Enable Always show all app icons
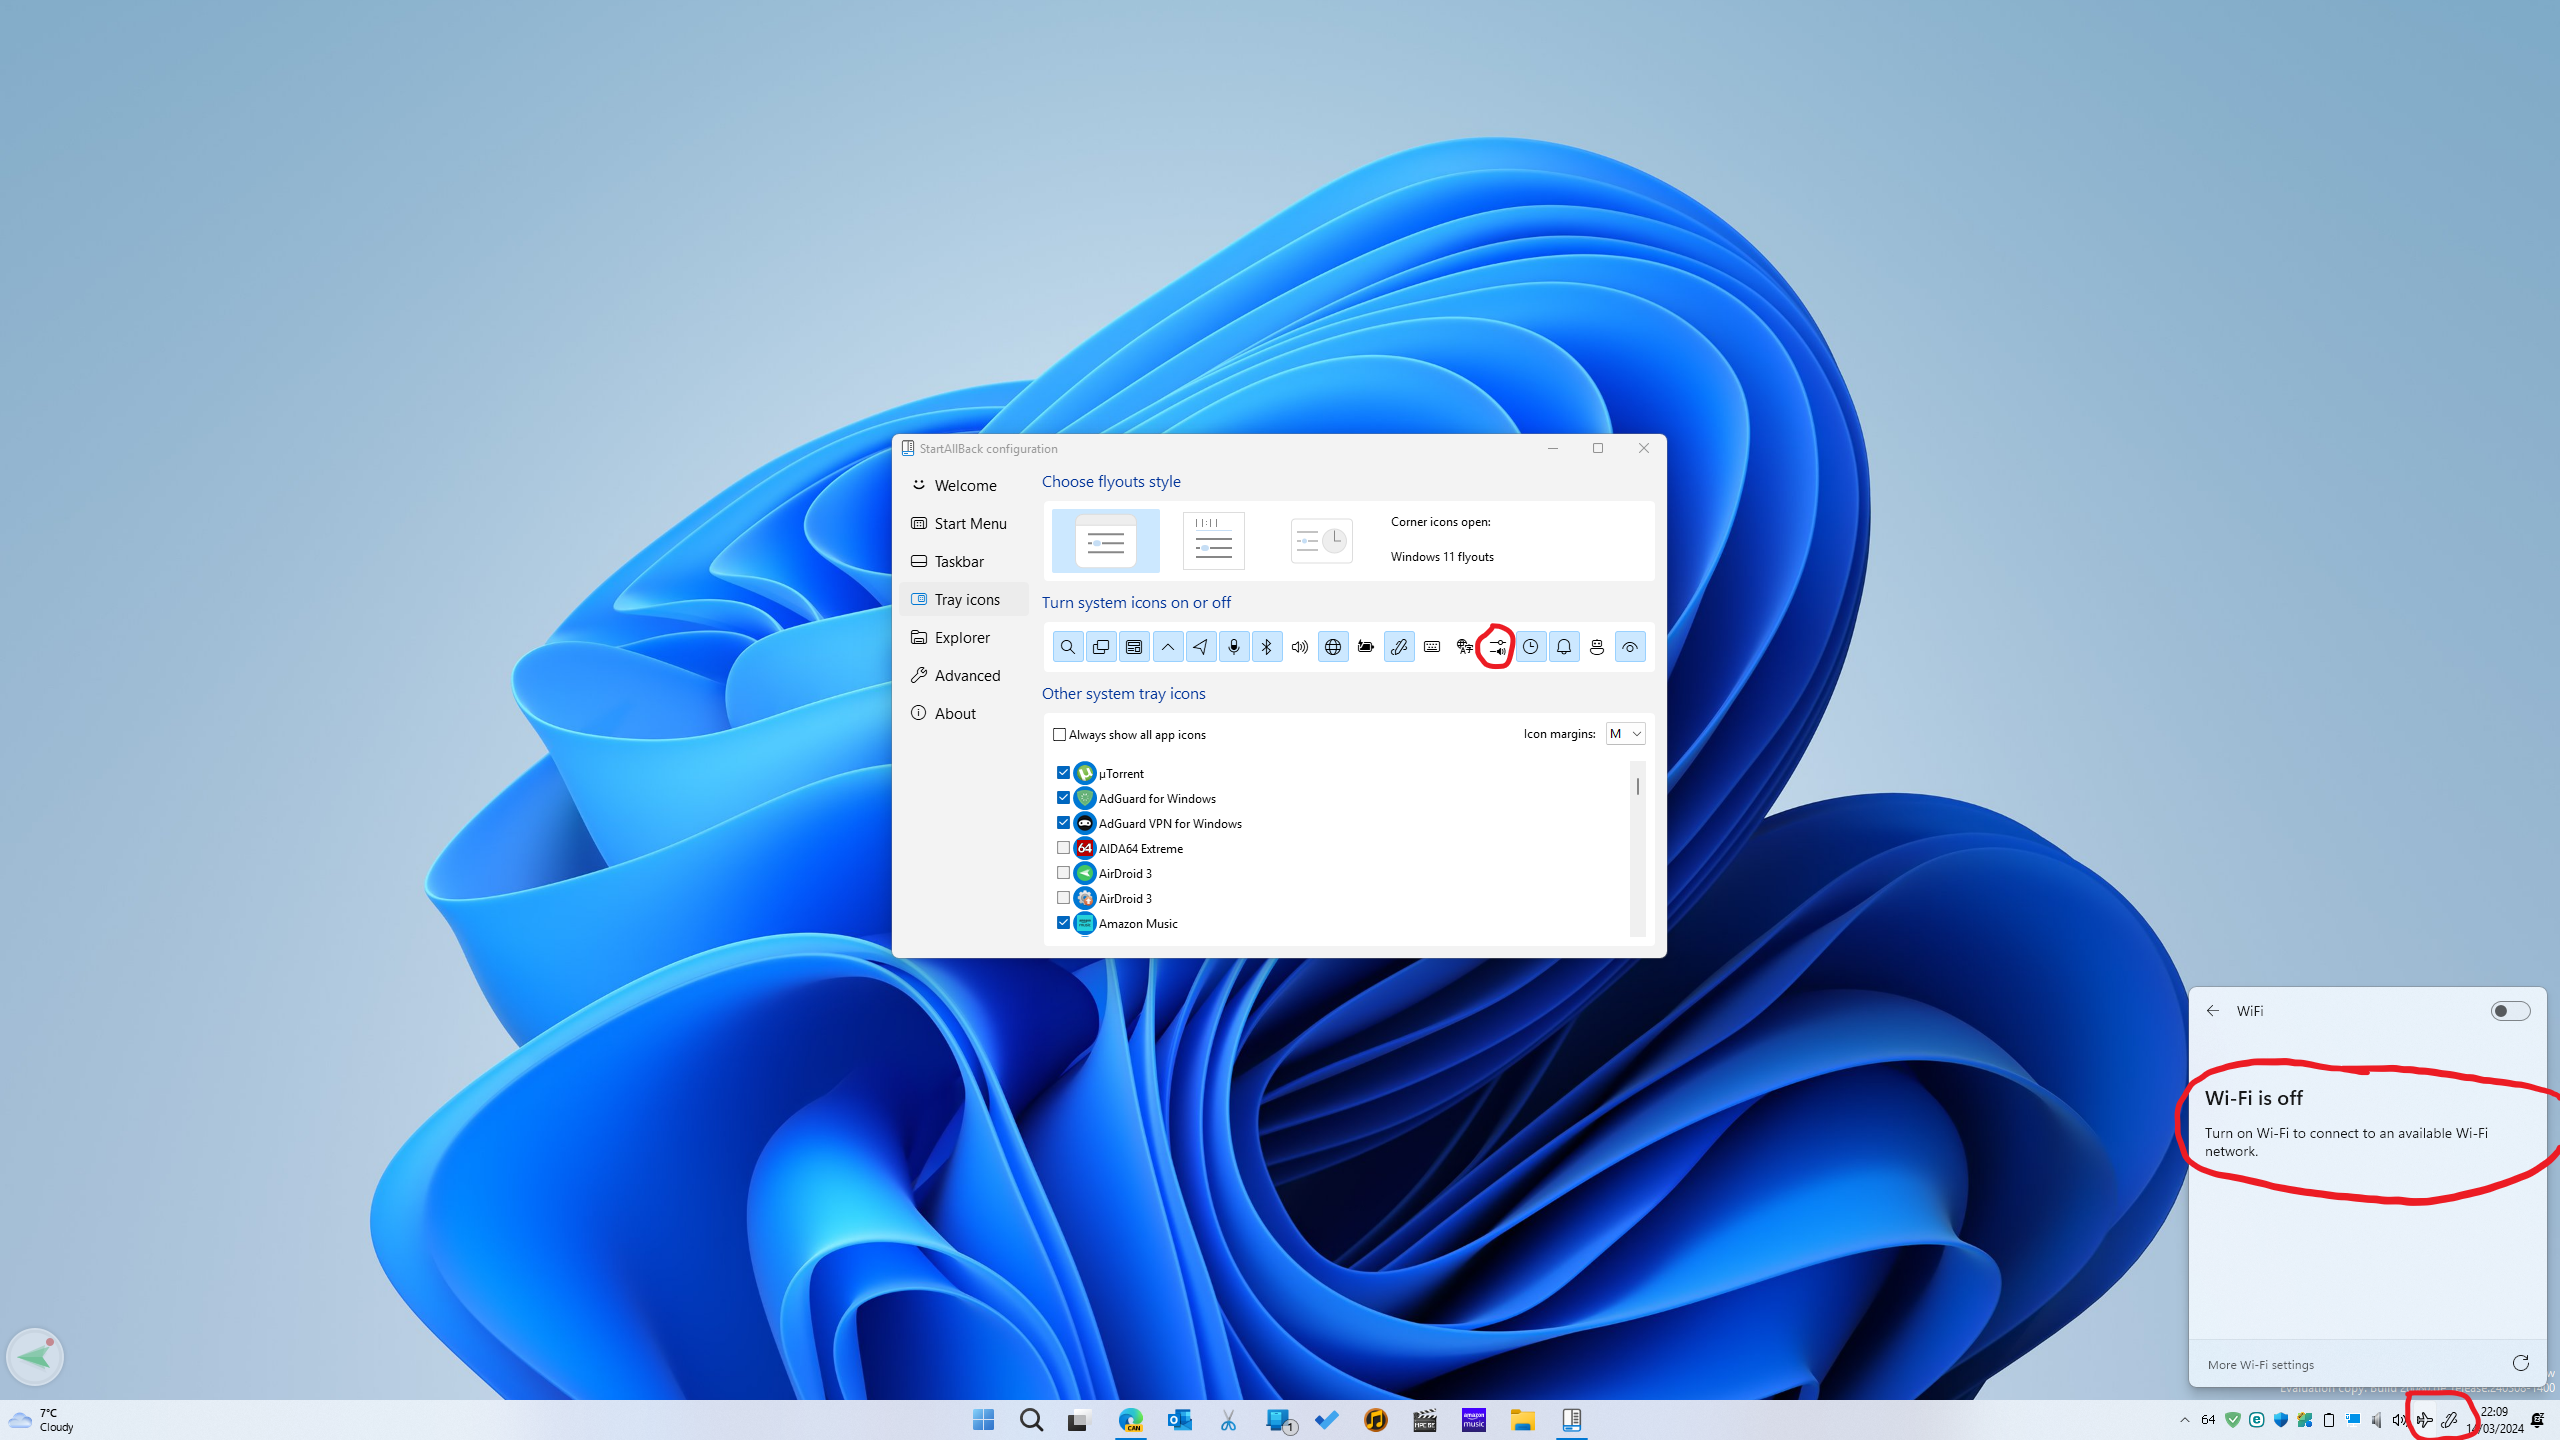Screen dimensions: 2560x1440 (1059, 735)
